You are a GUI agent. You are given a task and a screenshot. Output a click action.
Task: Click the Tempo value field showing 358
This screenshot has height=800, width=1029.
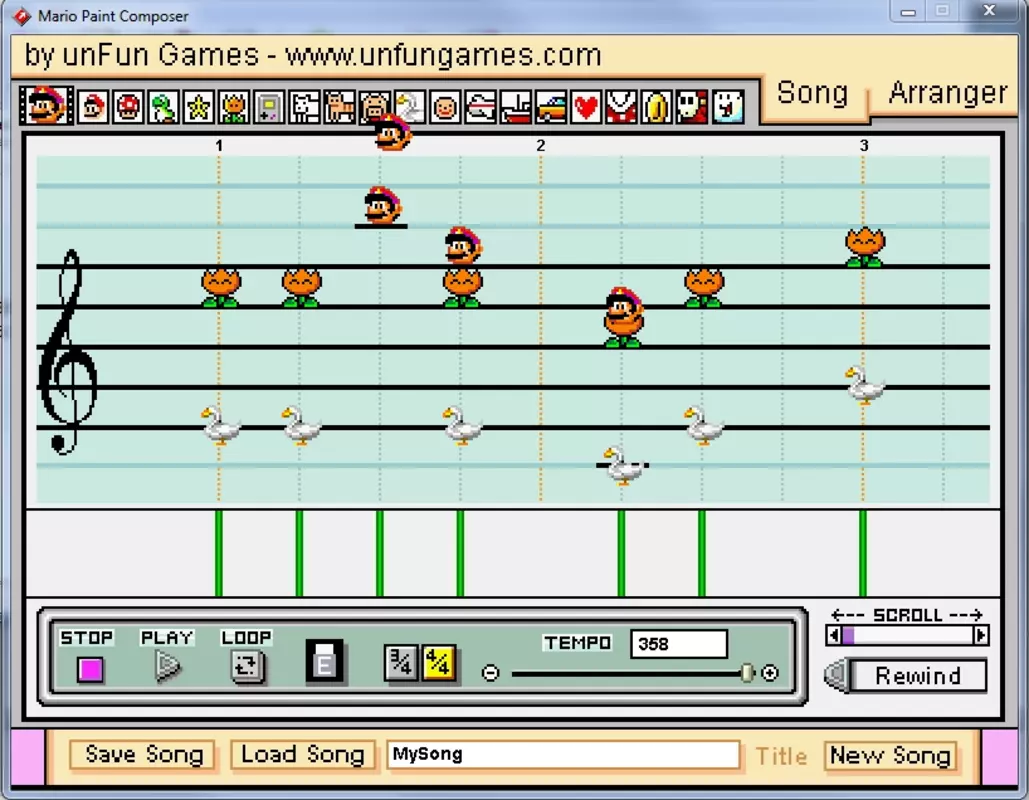pos(679,644)
